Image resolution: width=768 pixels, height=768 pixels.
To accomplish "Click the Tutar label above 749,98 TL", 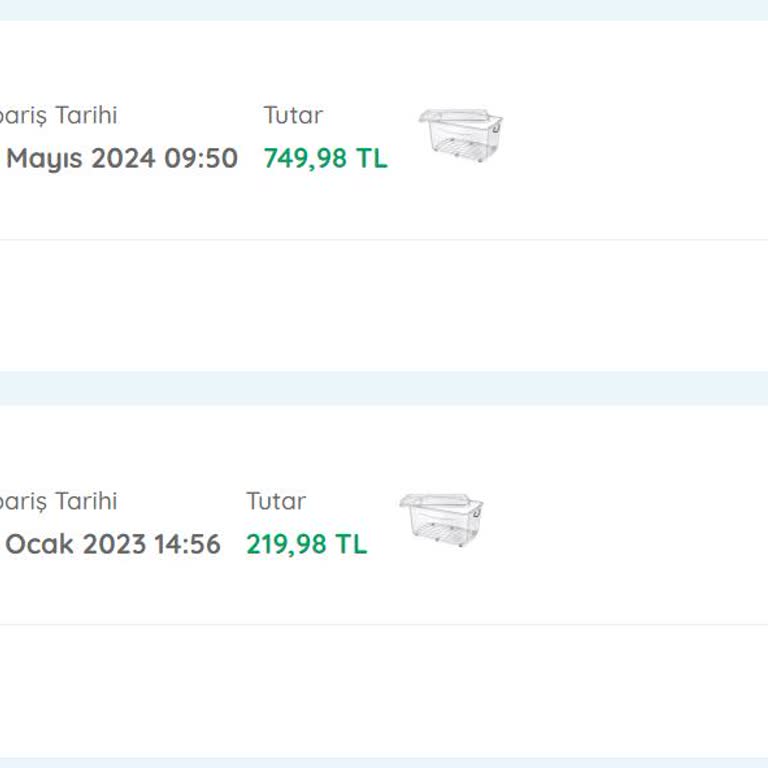I will tap(293, 115).
